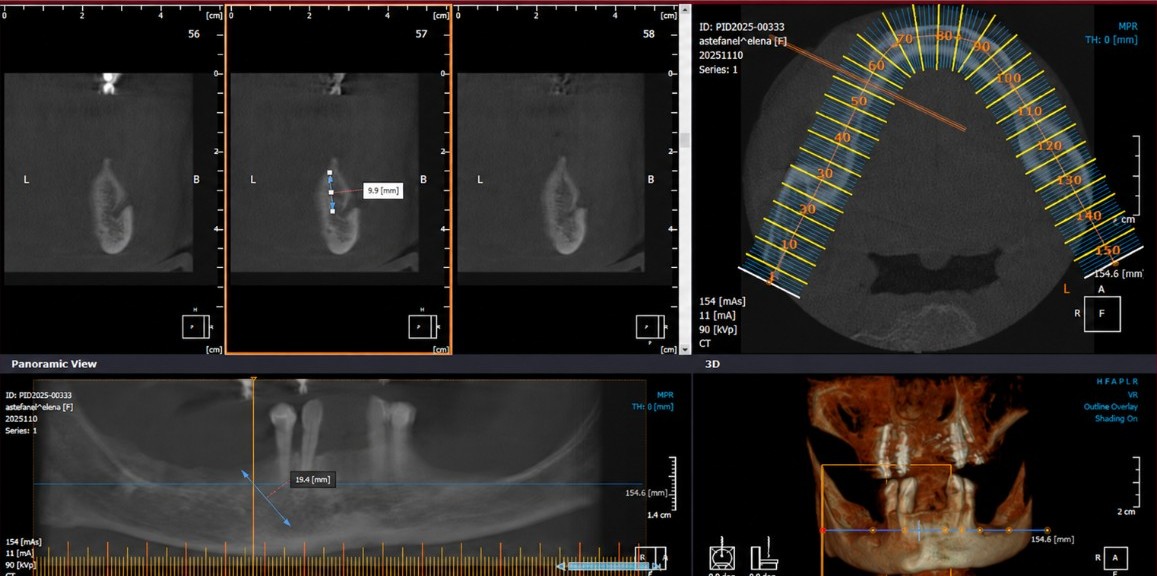
Task: Click the Shading On label in 3D view
Action: pos(1114,419)
